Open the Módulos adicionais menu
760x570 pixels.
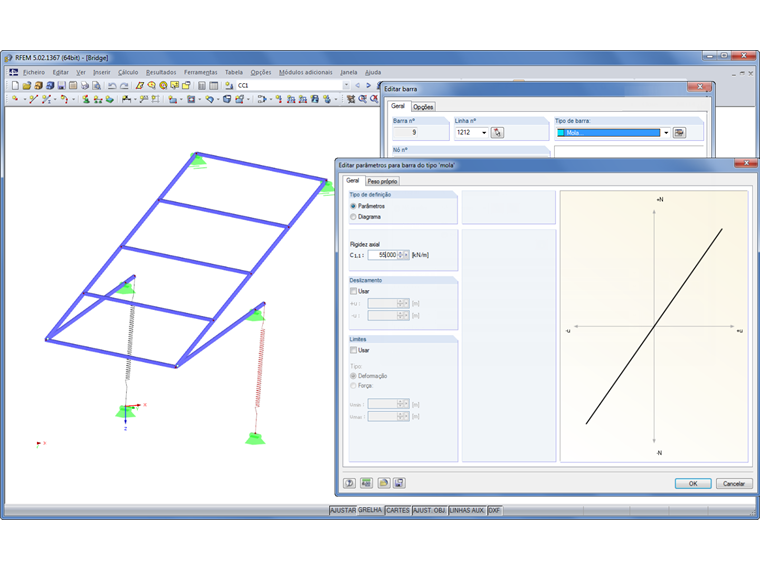coord(305,72)
